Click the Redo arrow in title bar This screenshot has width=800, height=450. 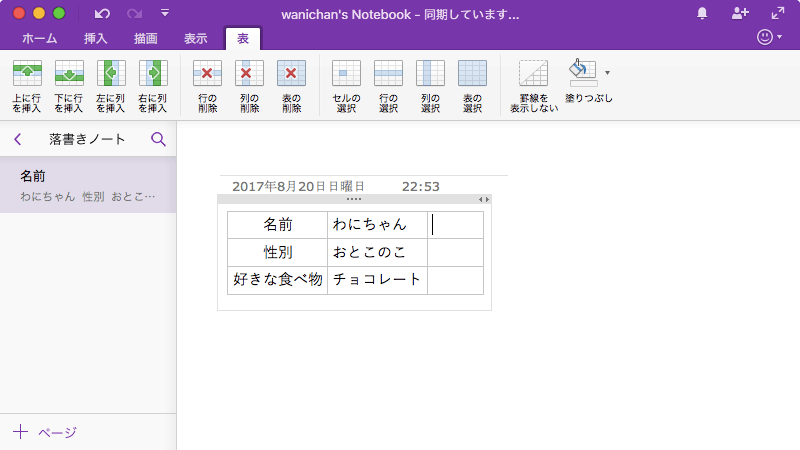pyautogui.click(x=135, y=14)
